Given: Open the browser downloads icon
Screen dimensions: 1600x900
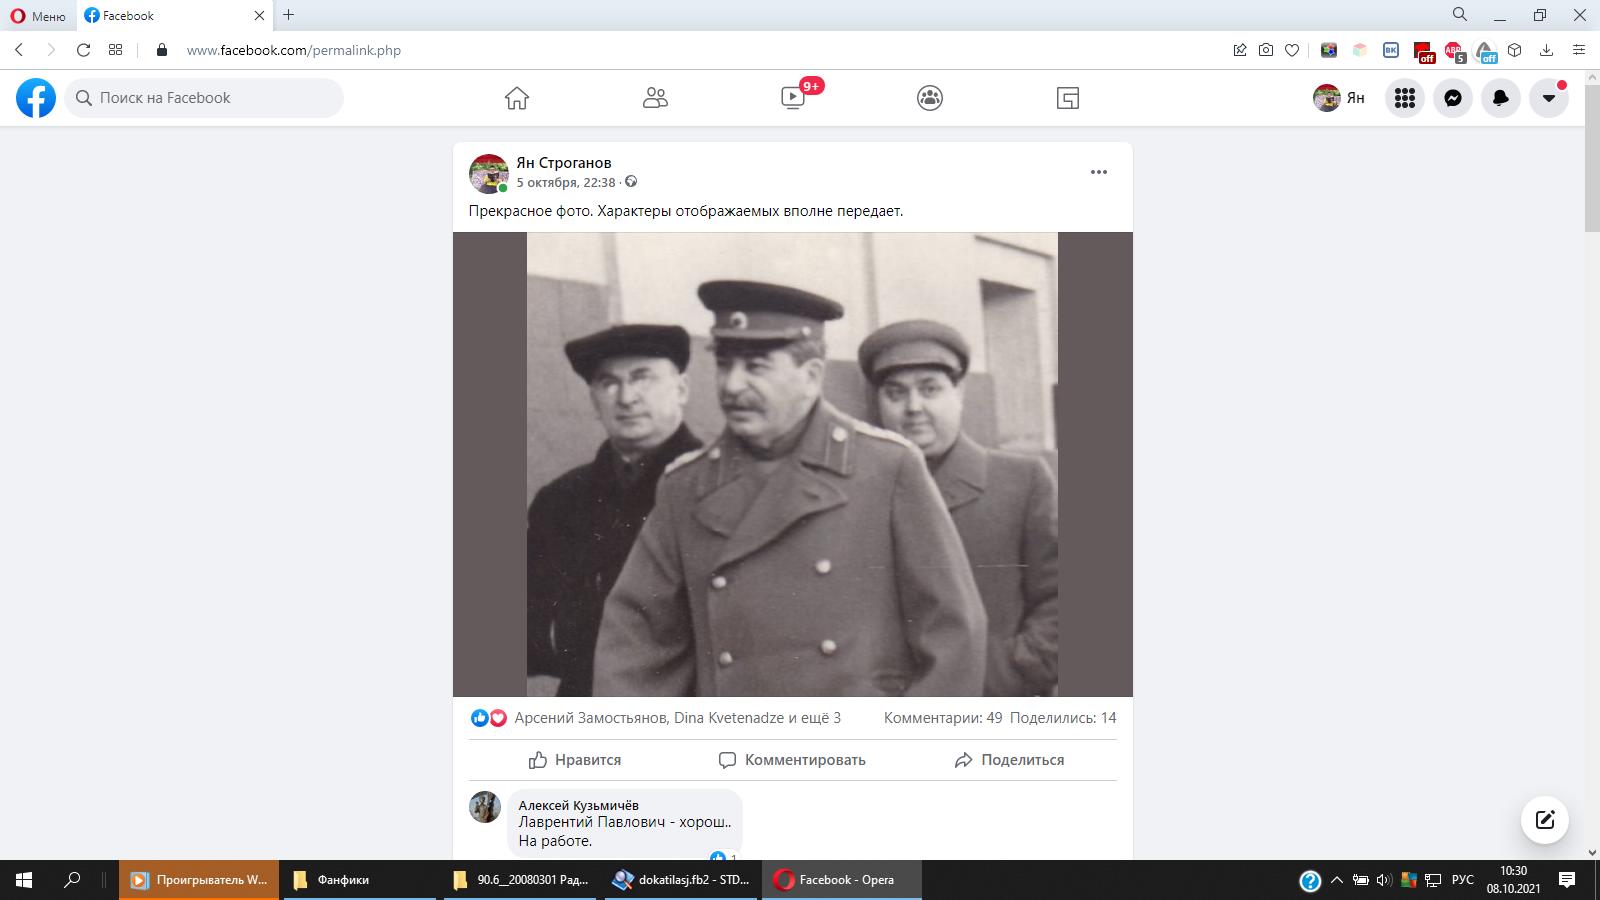Looking at the screenshot, I should point(1546,50).
